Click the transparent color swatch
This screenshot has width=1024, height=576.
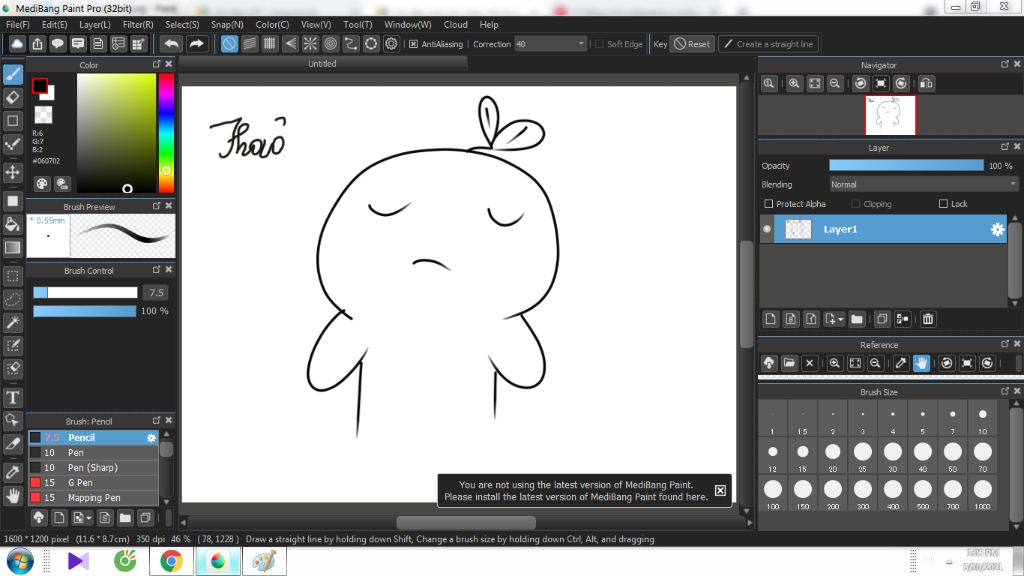[43, 115]
